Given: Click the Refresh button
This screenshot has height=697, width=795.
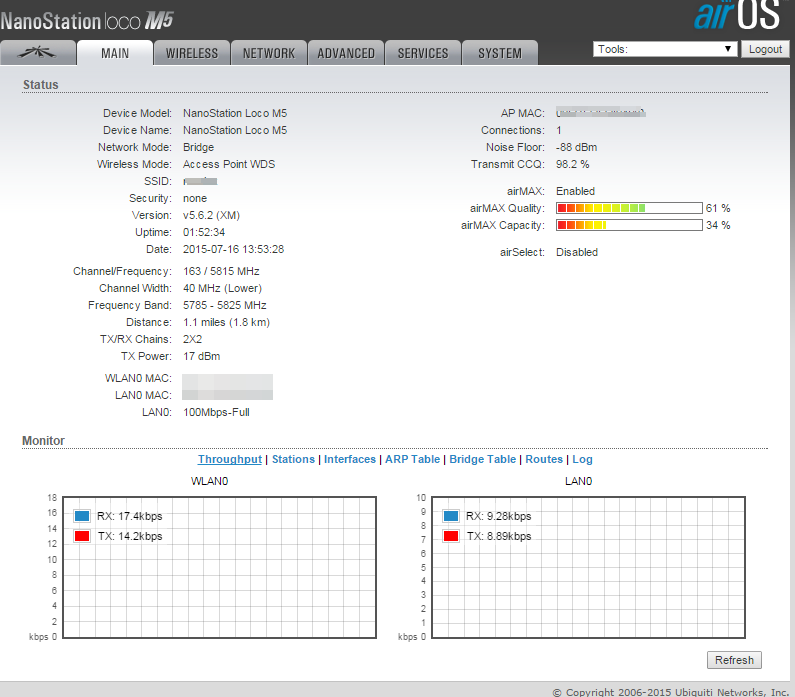Looking at the screenshot, I should point(734,660).
